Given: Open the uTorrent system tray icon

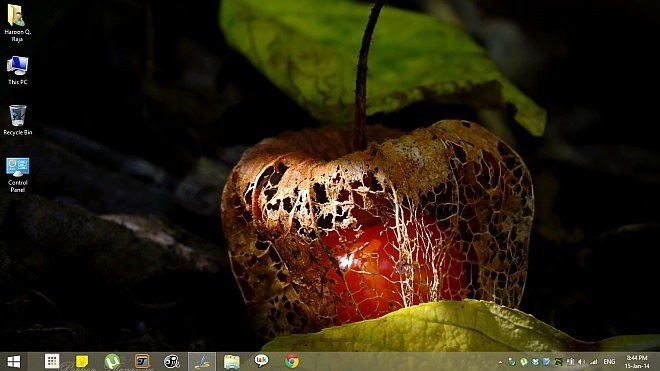Looking at the screenshot, I should coord(524,362).
